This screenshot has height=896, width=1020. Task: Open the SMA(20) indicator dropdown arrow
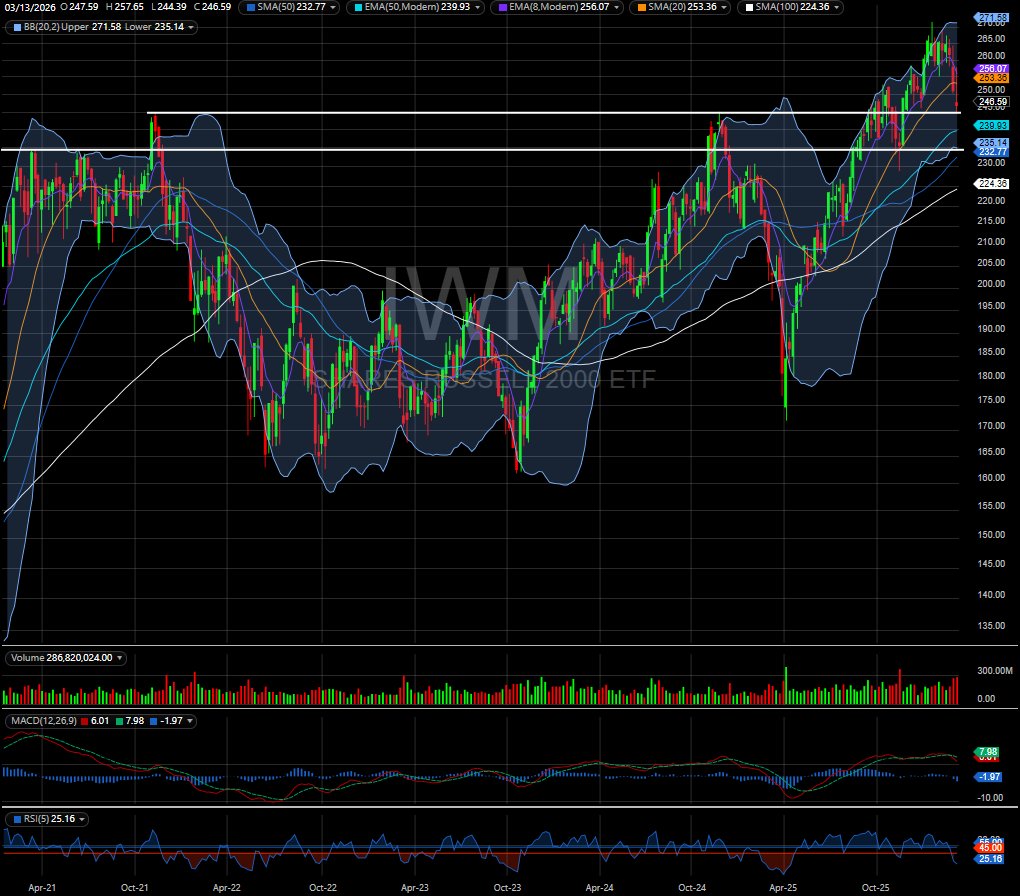(x=724, y=7)
